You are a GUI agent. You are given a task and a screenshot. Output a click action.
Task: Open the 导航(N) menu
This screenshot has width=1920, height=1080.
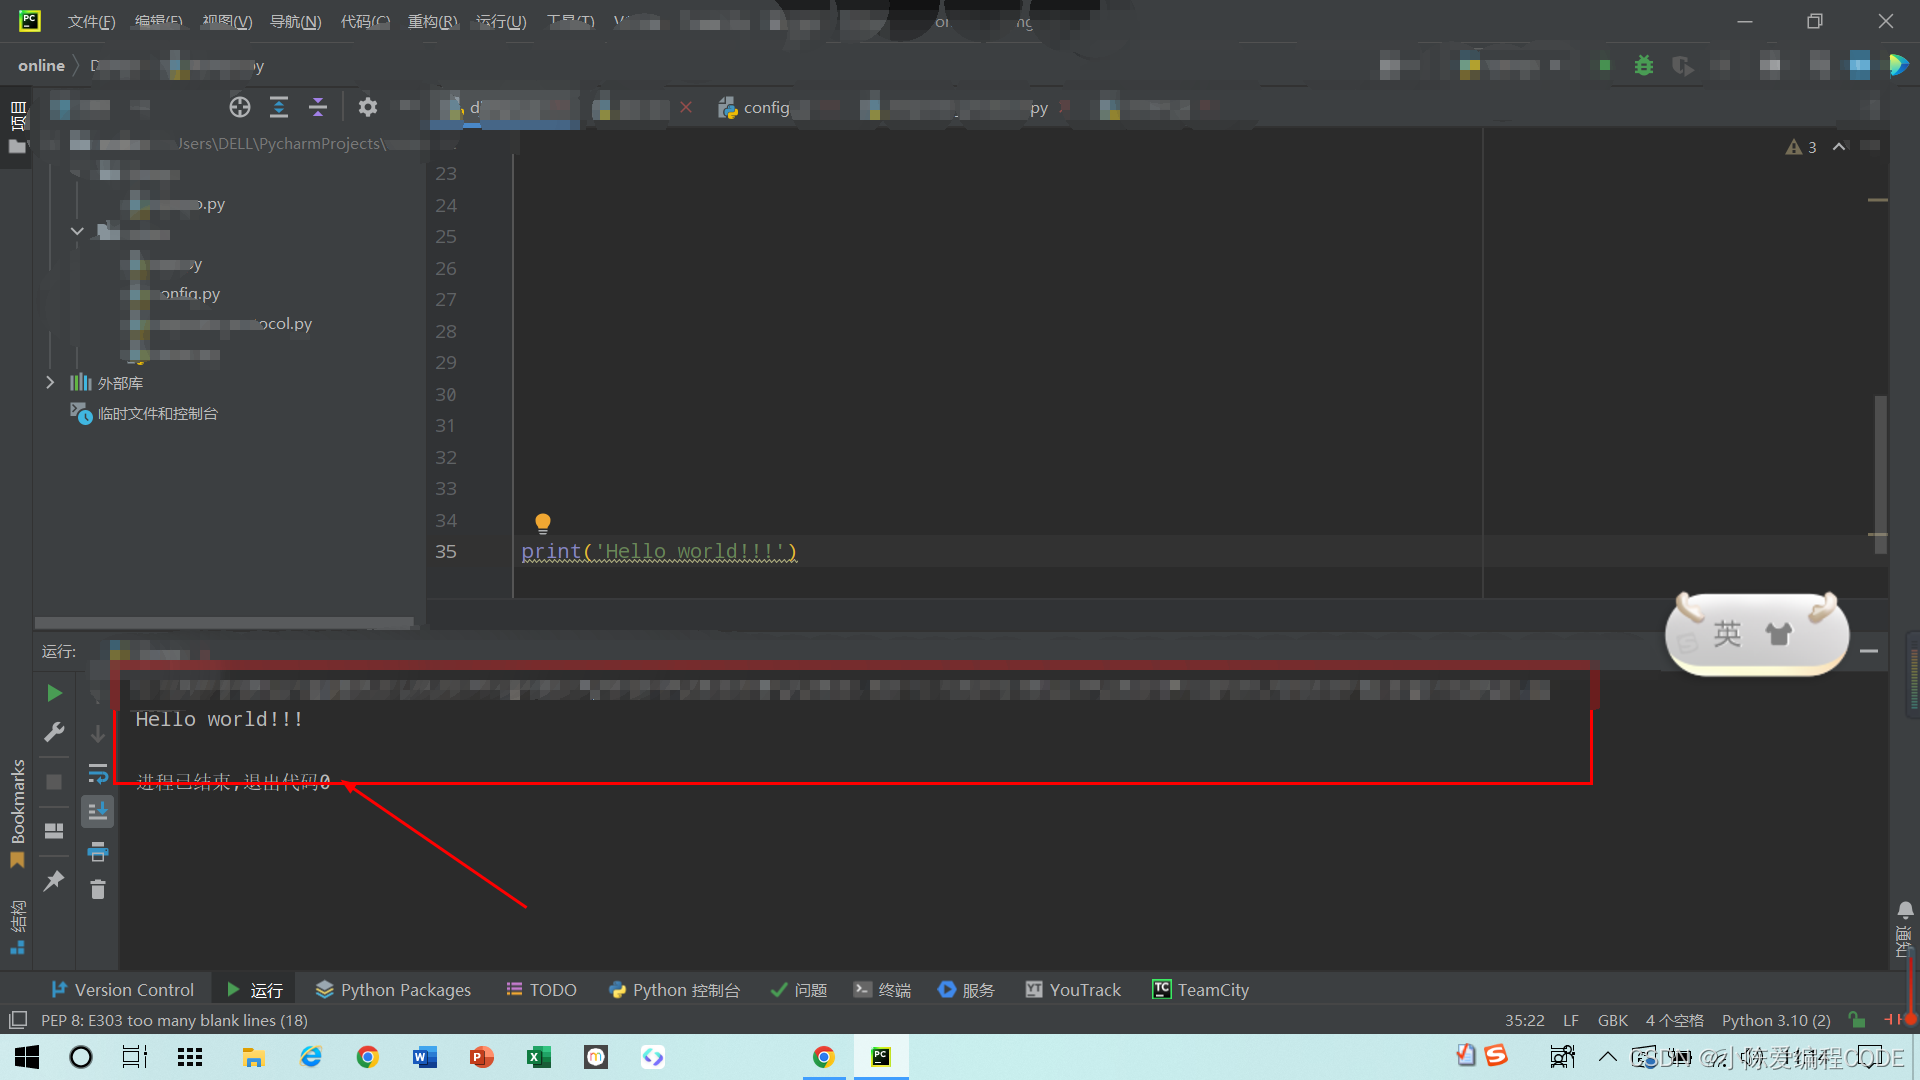295,21
